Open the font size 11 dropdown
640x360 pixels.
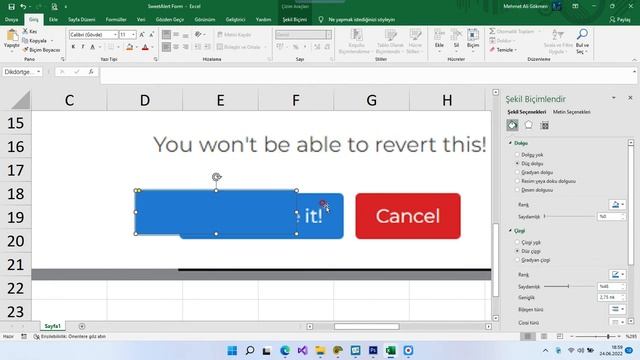(133, 35)
